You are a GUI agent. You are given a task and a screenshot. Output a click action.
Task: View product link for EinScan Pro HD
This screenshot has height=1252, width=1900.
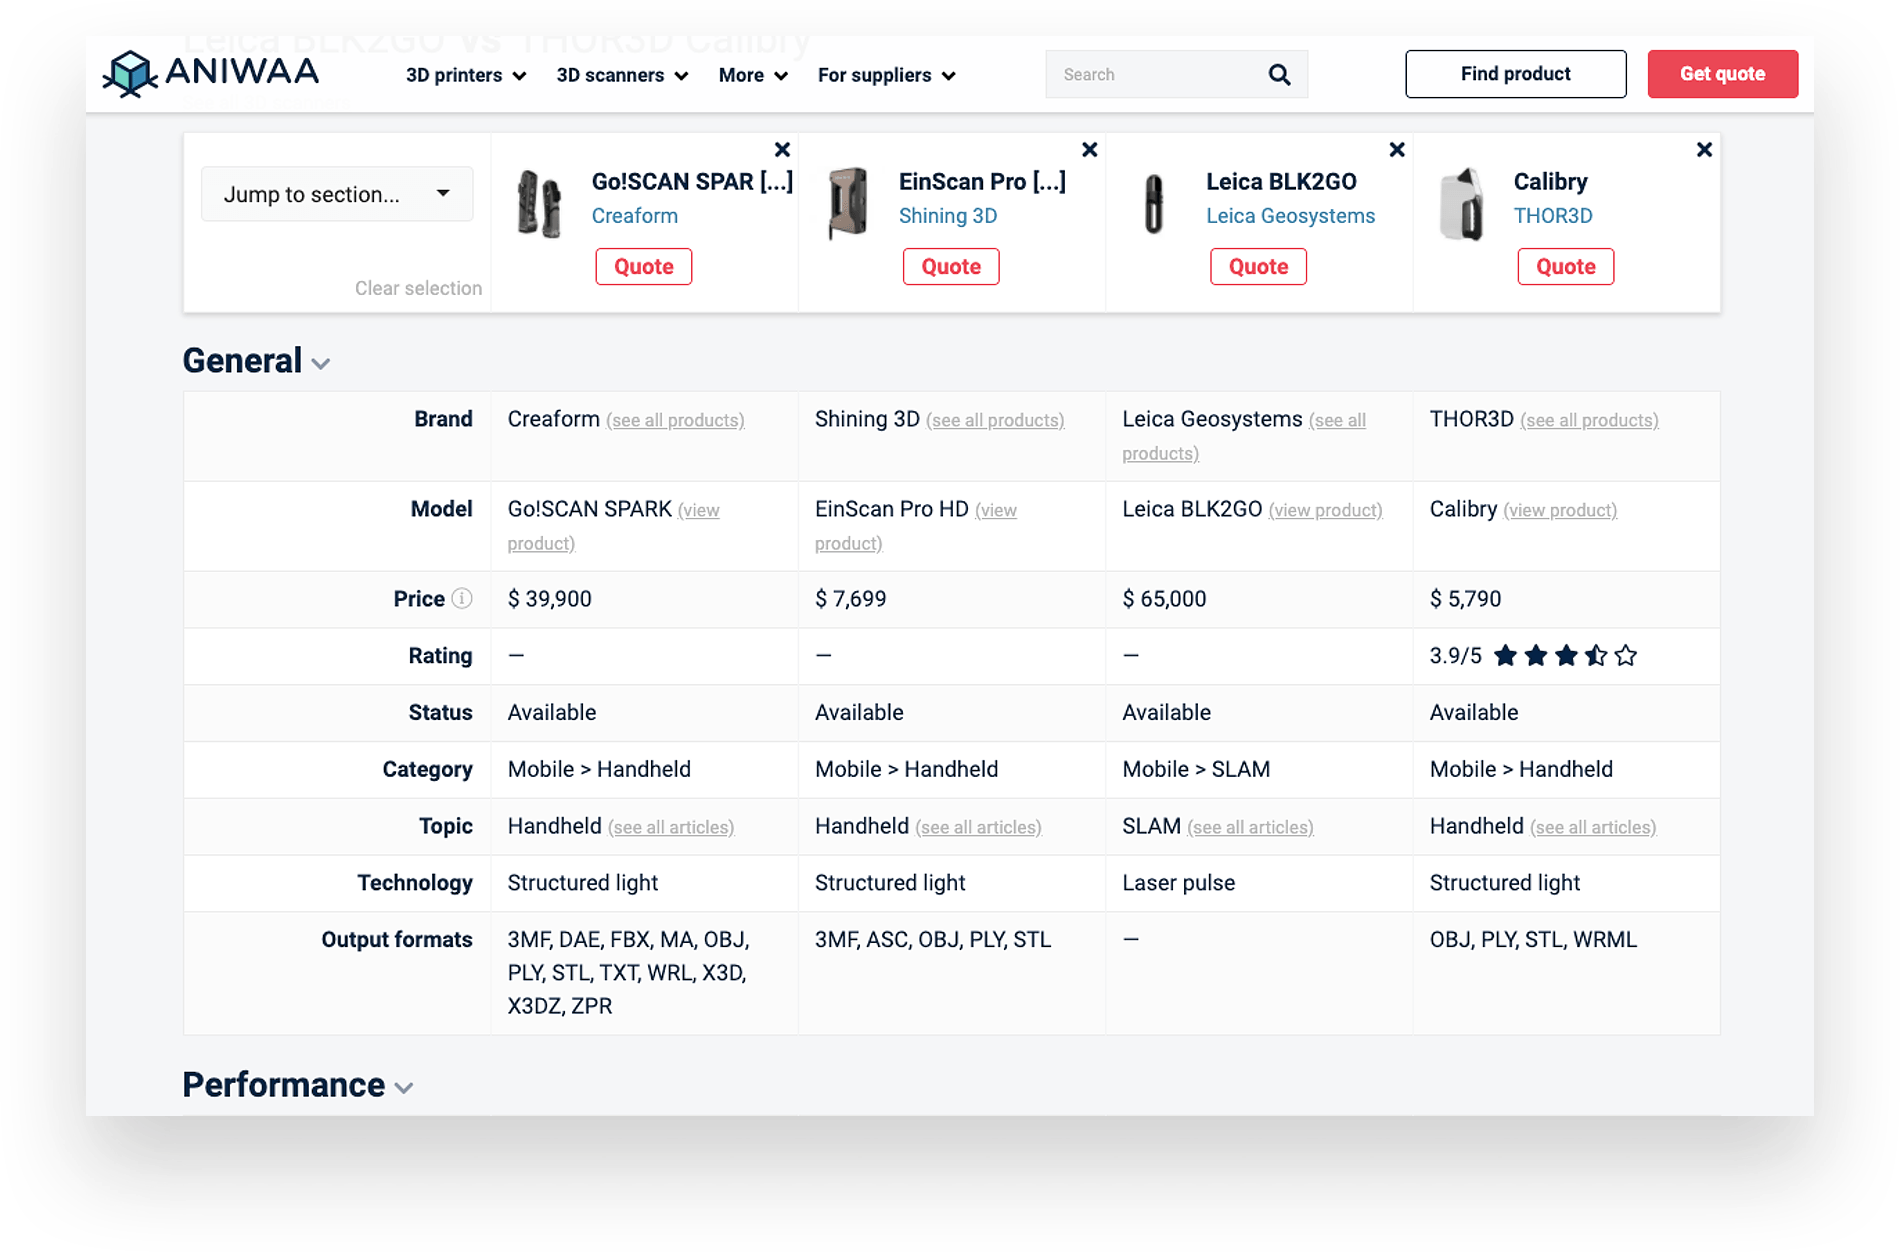click(916, 527)
